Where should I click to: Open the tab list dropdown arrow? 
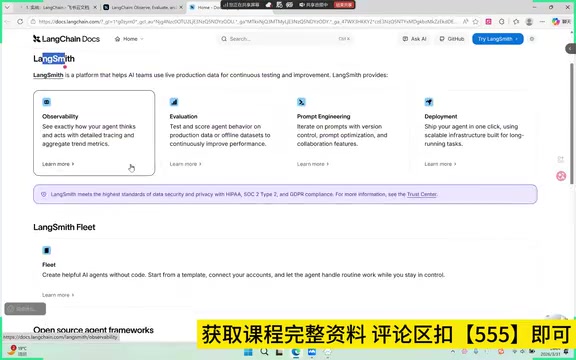(x=7, y=7)
